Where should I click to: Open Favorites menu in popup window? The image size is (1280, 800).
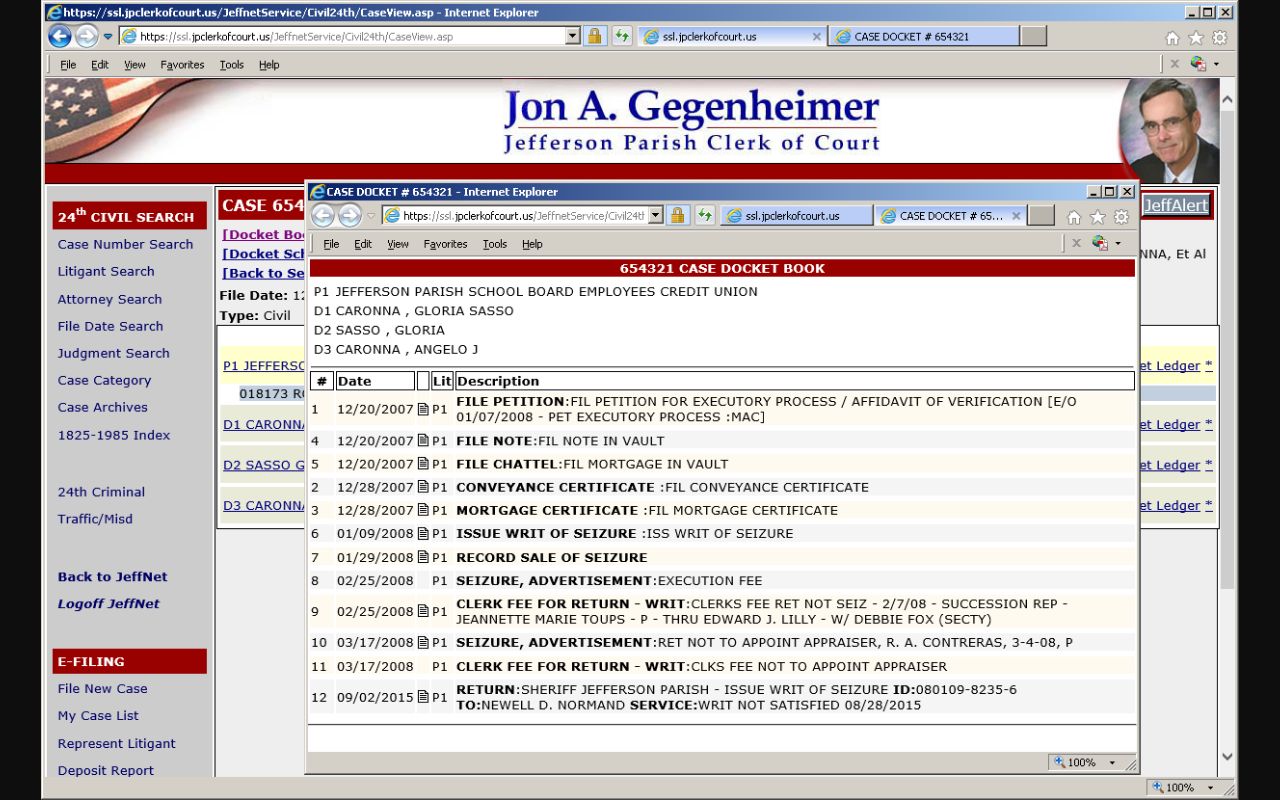445,244
